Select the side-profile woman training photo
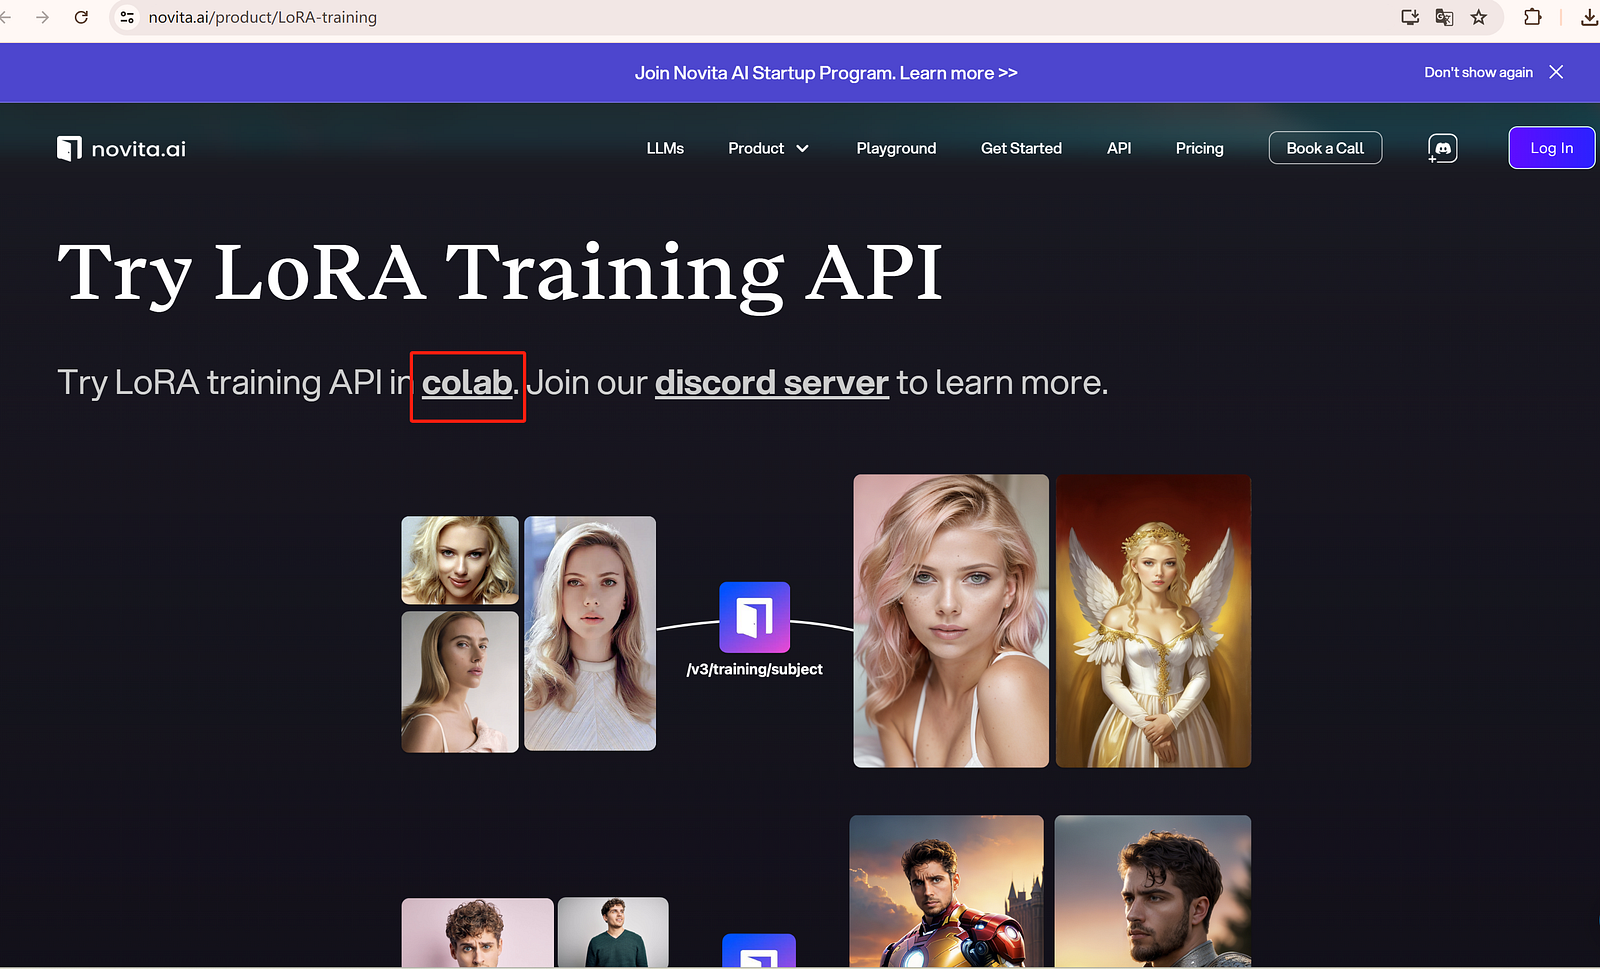This screenshot has width=1600, height=969. 460,682
